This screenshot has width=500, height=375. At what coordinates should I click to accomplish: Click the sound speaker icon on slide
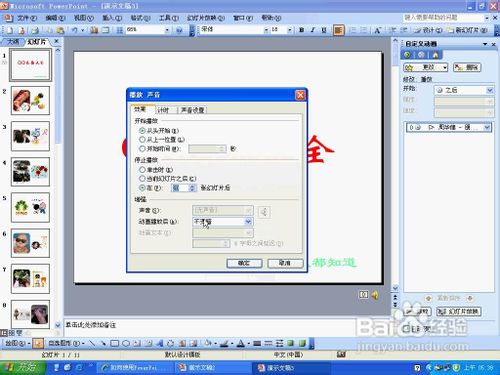point(375,295)
